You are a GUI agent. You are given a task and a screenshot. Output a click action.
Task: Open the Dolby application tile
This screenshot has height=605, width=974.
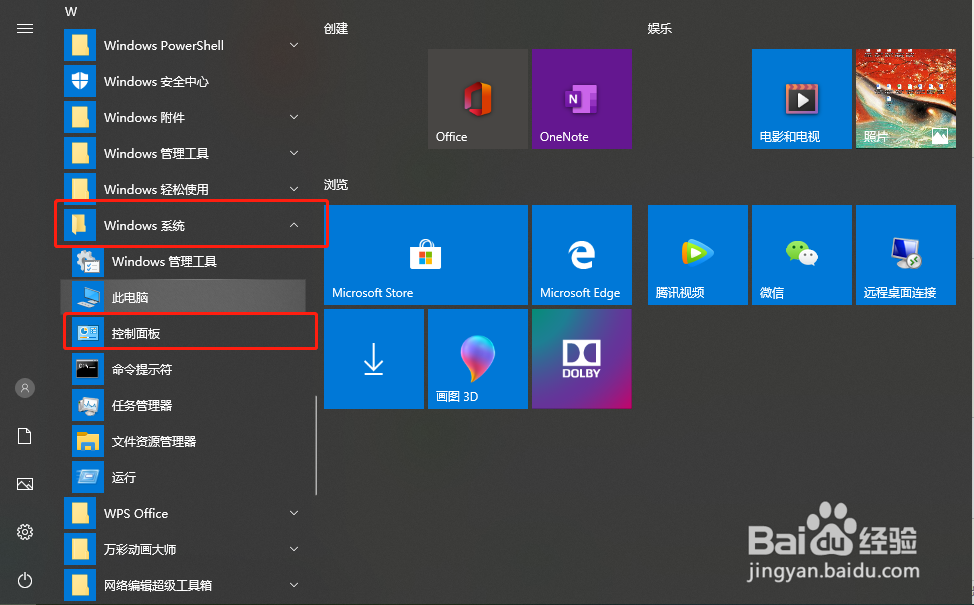[581, 359]
